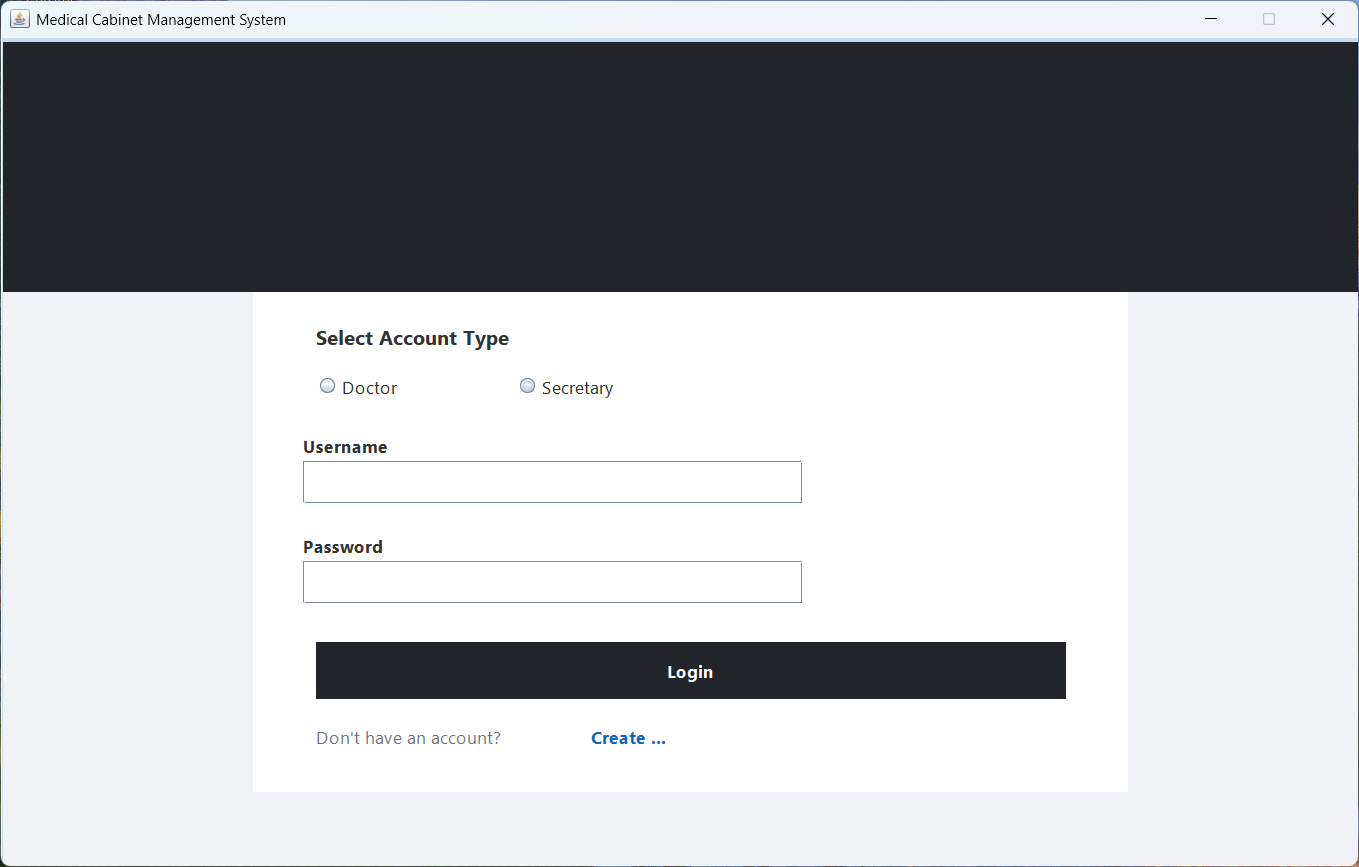This screenshot has height=867, width=1359.
Task: Click the dark header banner
Action: (680, 167)
